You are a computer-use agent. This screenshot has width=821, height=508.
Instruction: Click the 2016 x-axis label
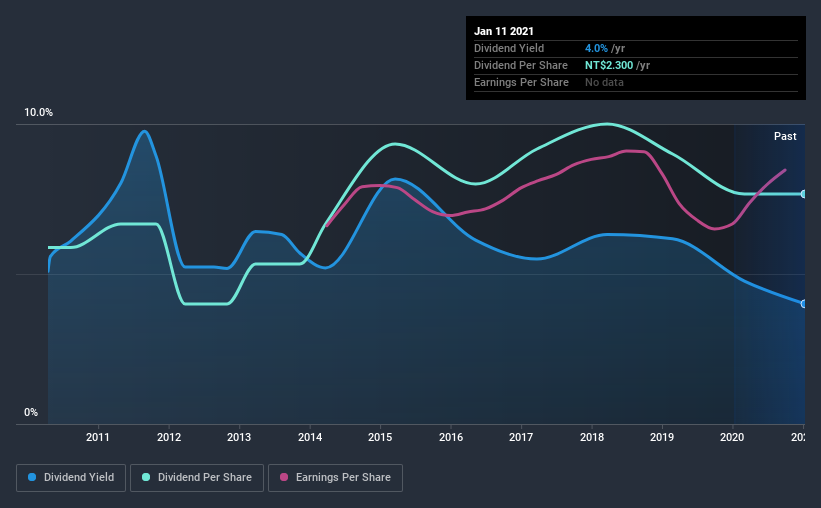tap(451, 437)
